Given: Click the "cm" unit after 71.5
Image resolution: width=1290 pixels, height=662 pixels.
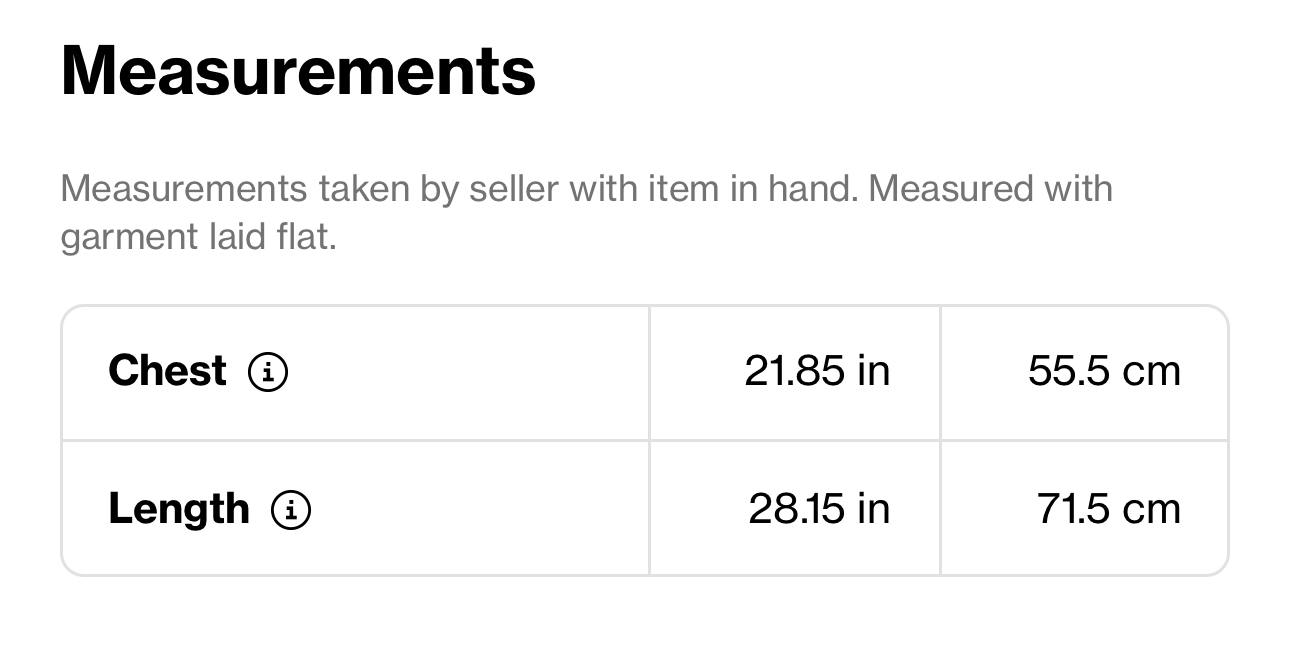Looking at the screenshot, I should (x=1151, y=509).
